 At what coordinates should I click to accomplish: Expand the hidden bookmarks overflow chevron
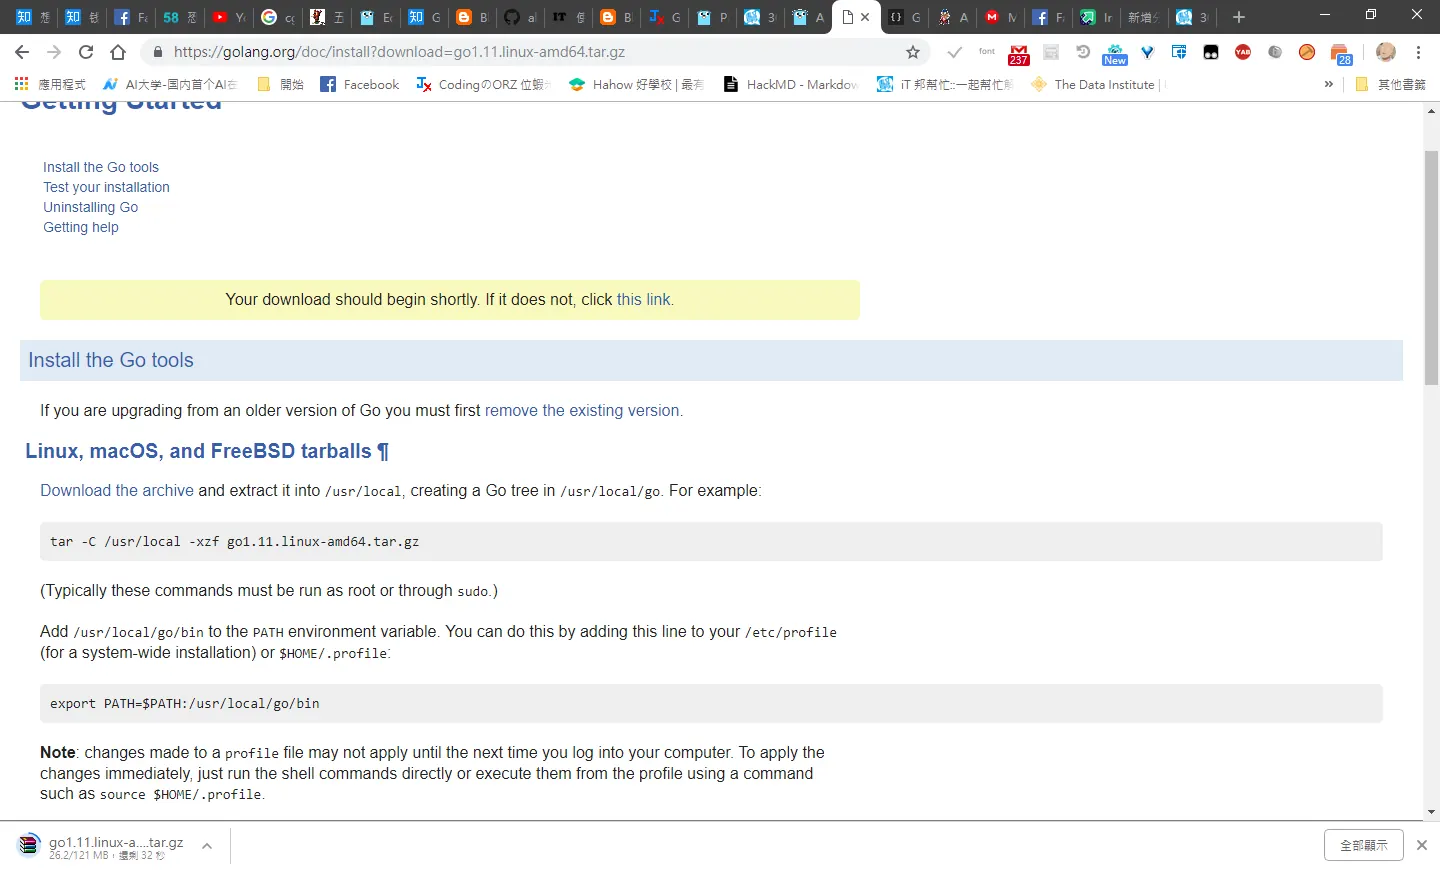click(x=1328, y=84)
